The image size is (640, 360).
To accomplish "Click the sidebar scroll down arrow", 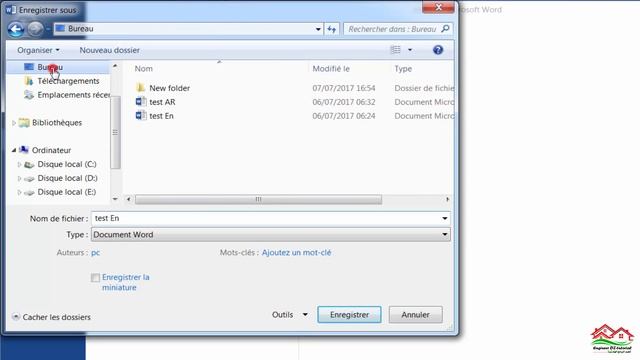I will [115, 199].
